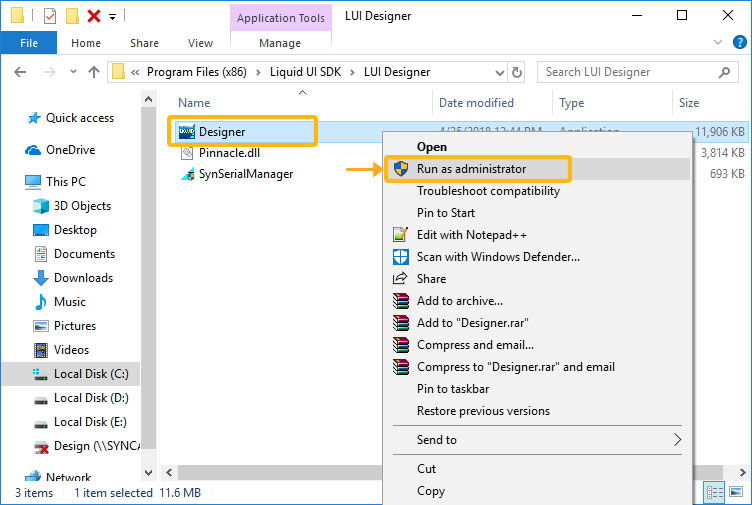752x505 pixels.
Task: Open the Help question mark icon
Action: (740, 42)
